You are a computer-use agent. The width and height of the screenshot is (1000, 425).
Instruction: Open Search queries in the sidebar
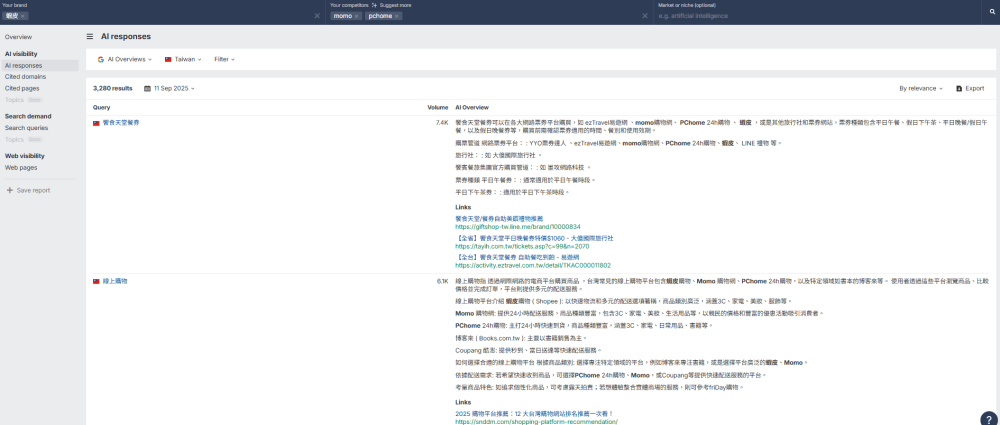pos(26,128)
